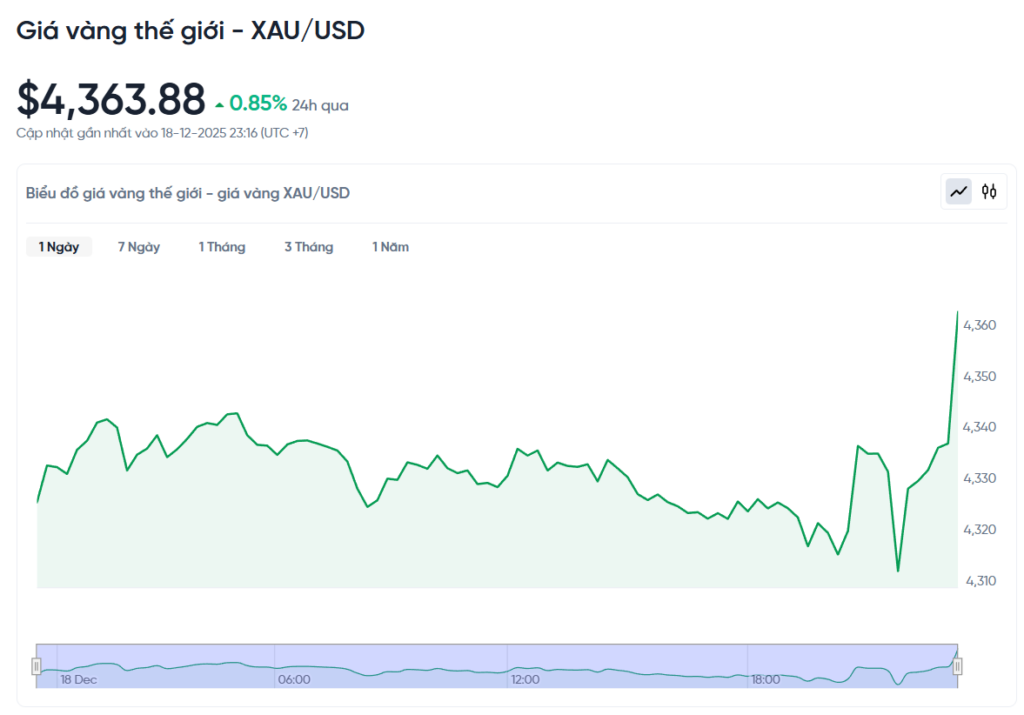Show the 3 Tháng chart range

coord(309,247)
